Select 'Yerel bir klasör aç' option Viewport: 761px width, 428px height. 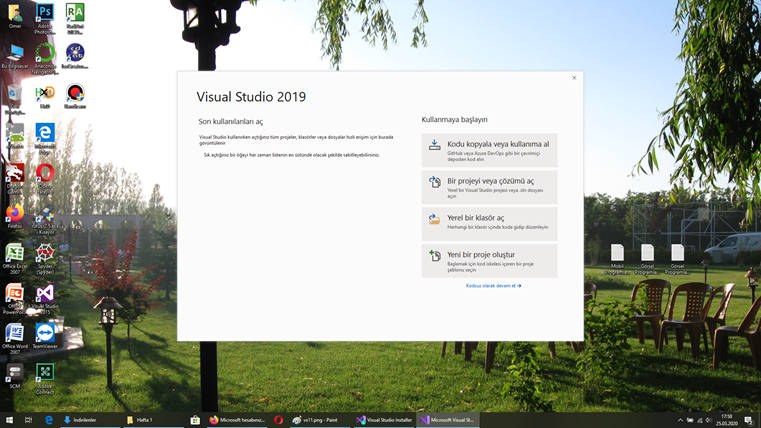point(489,223)
